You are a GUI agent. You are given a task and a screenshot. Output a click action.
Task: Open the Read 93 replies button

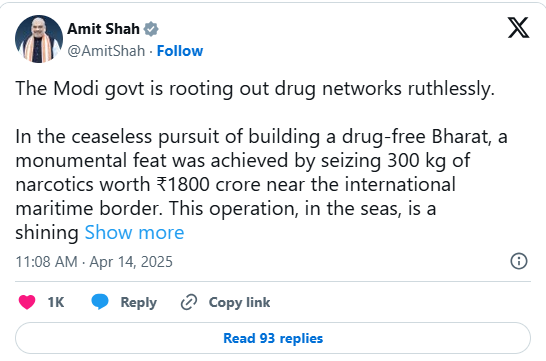[273, 338]
